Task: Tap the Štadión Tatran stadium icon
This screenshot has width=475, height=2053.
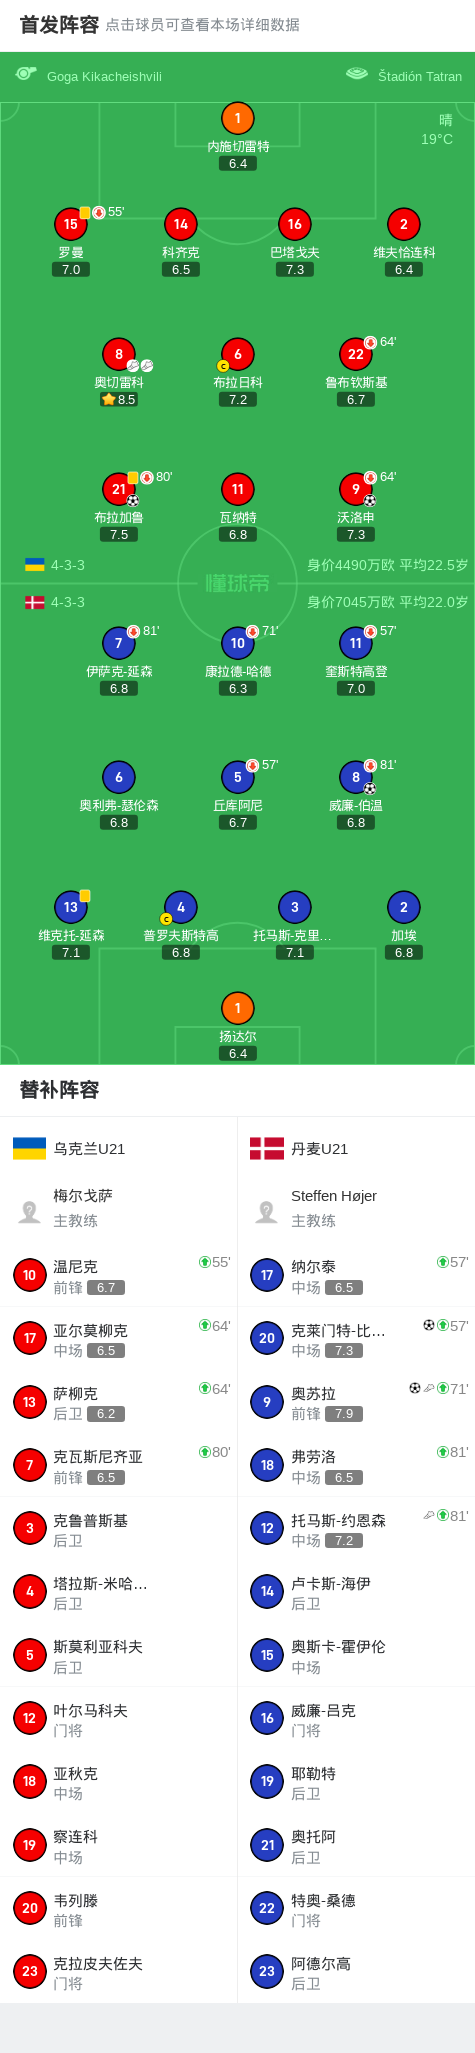Action: 357,74
